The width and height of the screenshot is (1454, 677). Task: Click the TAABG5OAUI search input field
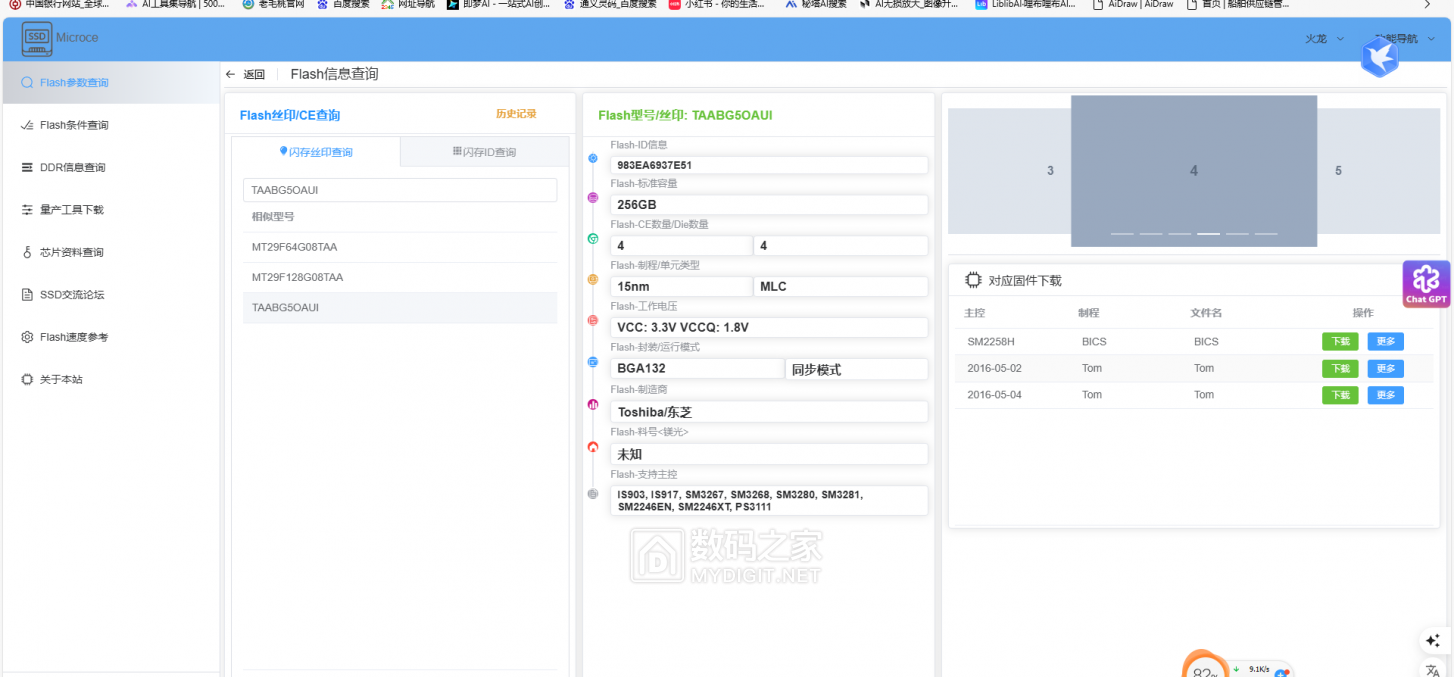(x=400, y=190)
